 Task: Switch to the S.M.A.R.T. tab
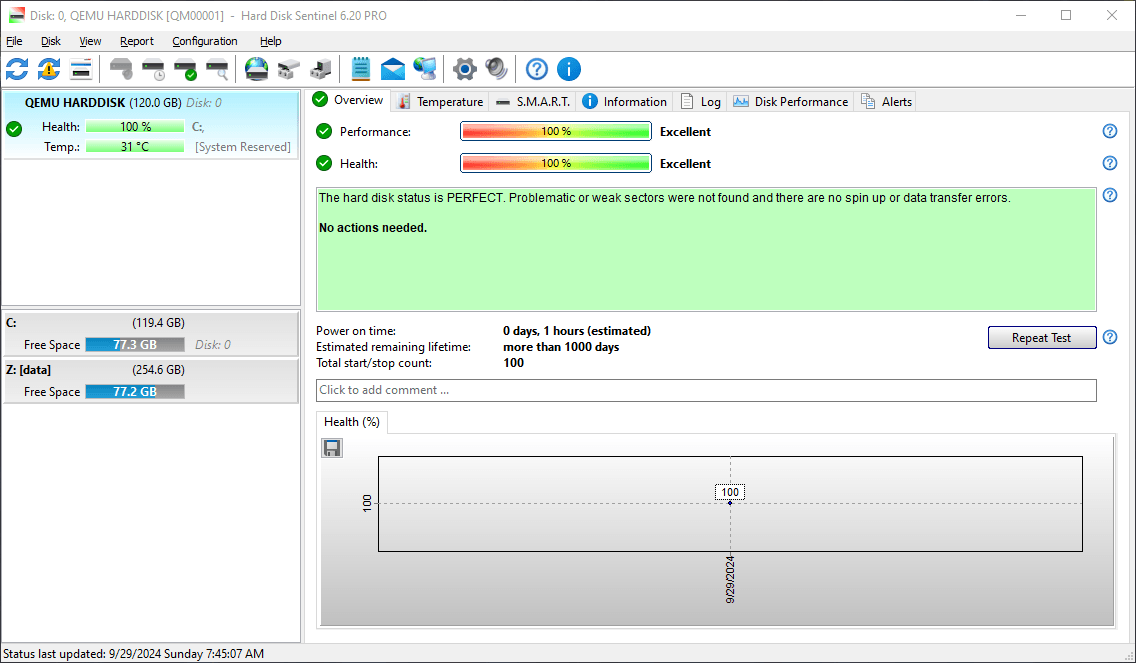point(532,101)
